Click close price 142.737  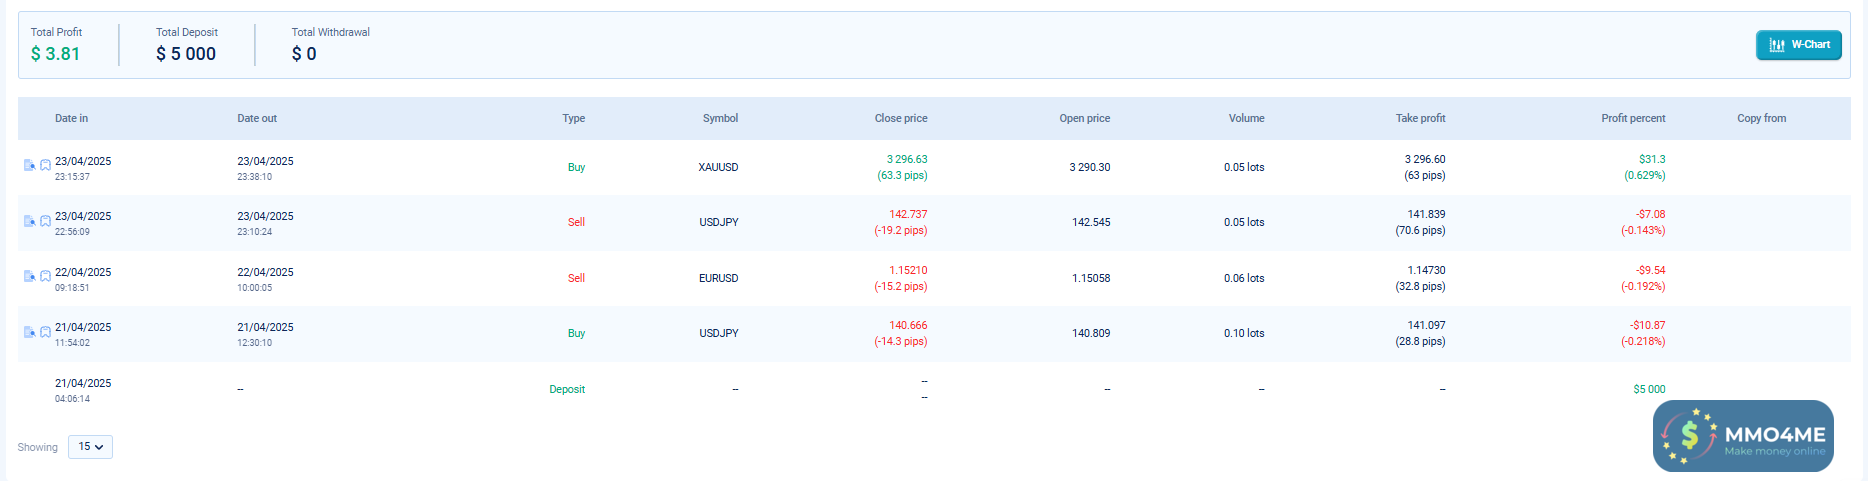click(908, 214)
